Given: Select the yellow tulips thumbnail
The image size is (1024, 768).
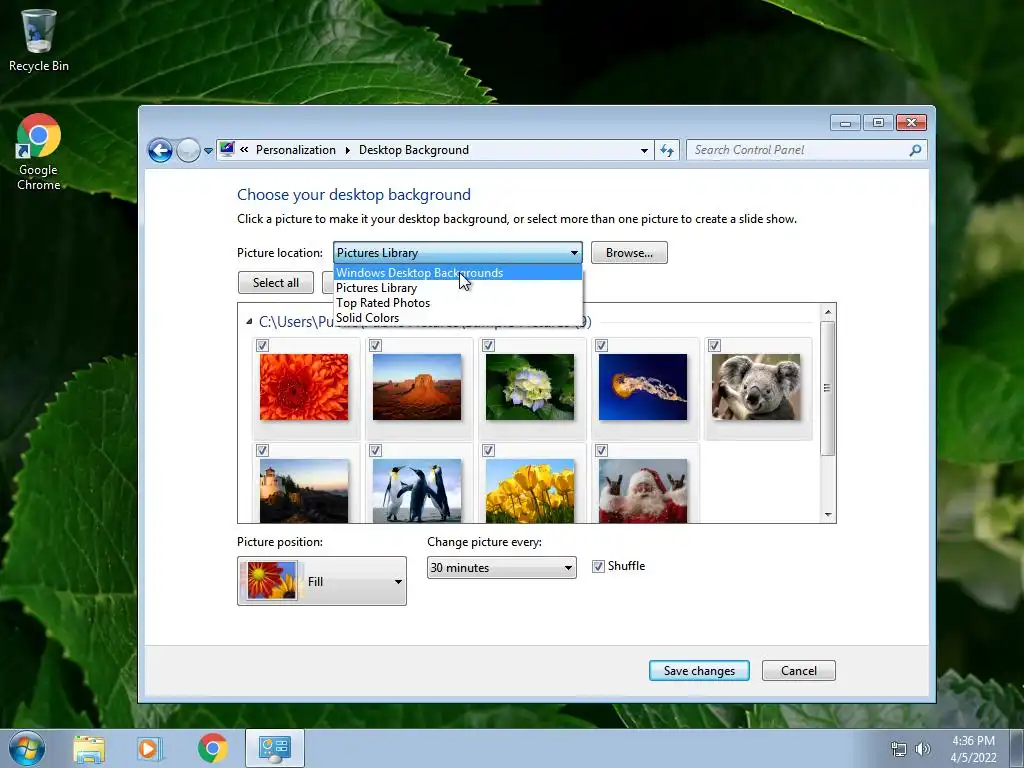Looking at the screenshot, I should [530, 490].
